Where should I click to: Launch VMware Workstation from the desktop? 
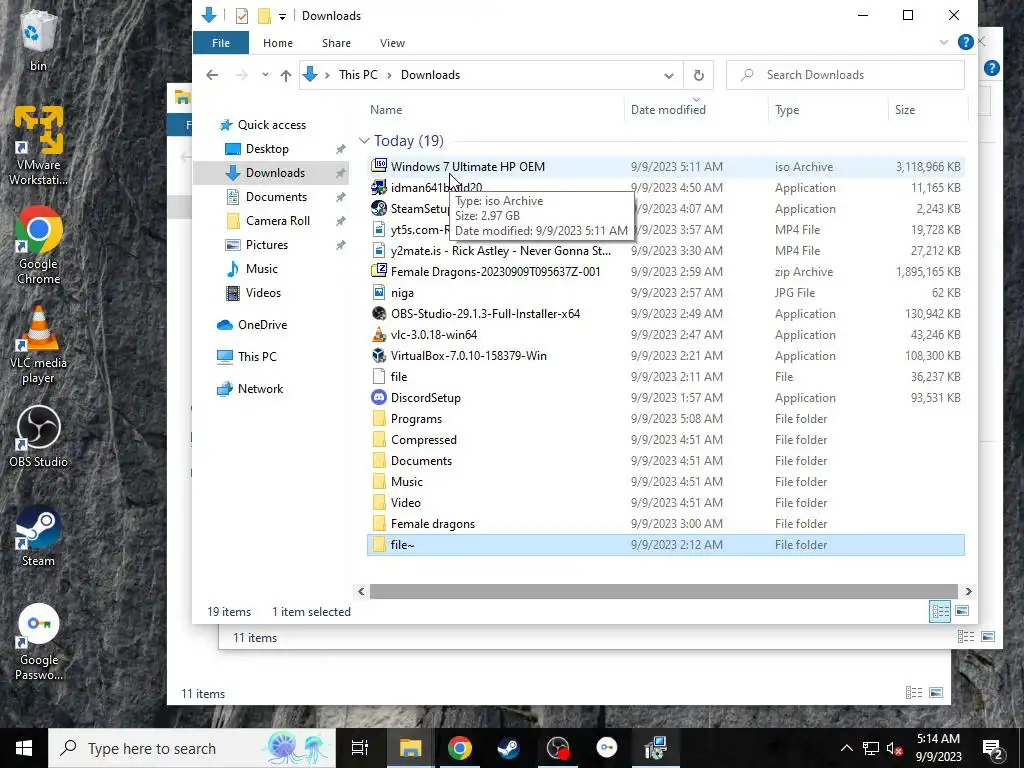tap(38, 145)
